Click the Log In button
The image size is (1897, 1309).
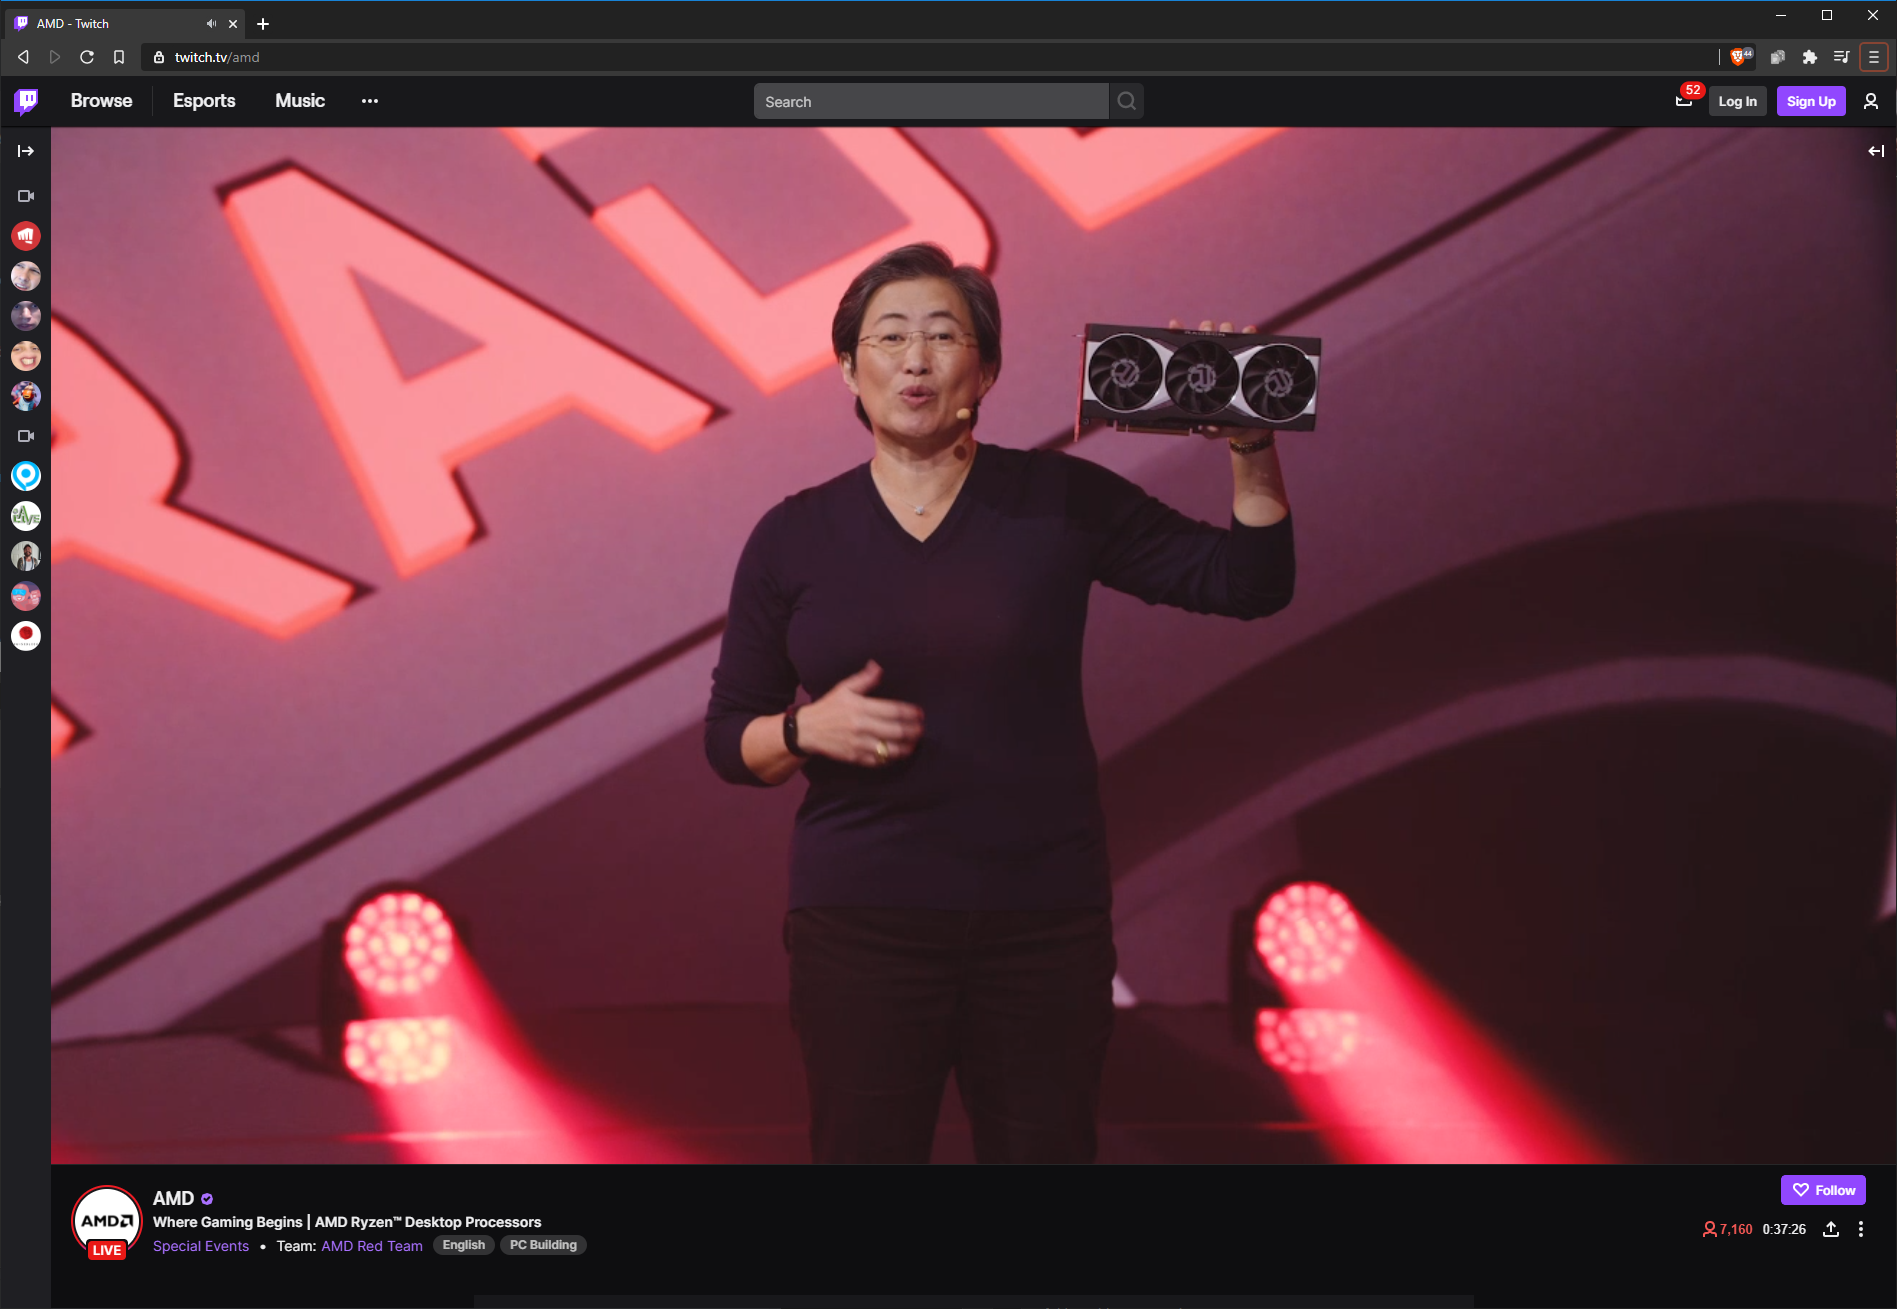[1738, 101]
